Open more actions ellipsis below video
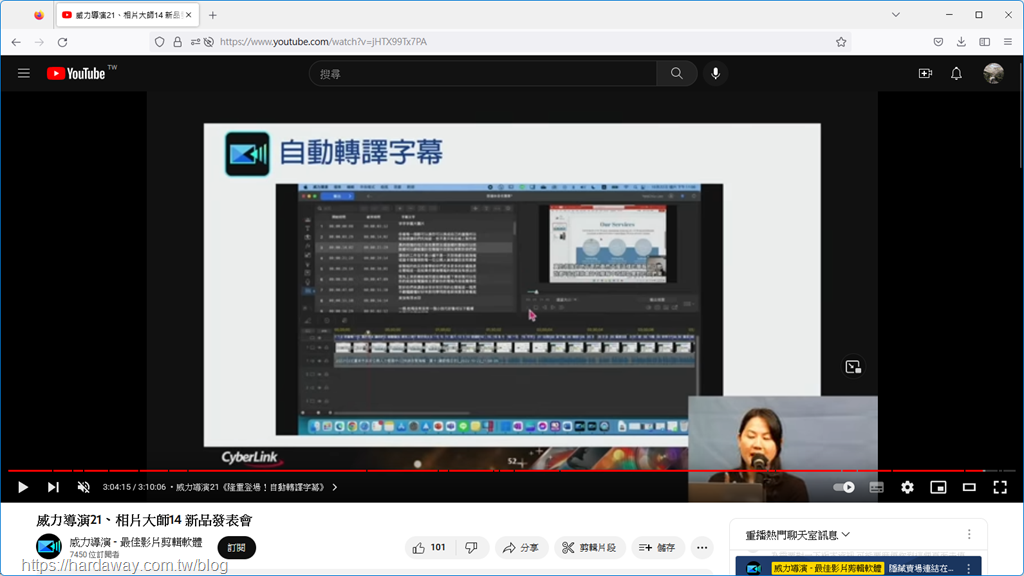The image size is (1024, 576). click(702, 547)
